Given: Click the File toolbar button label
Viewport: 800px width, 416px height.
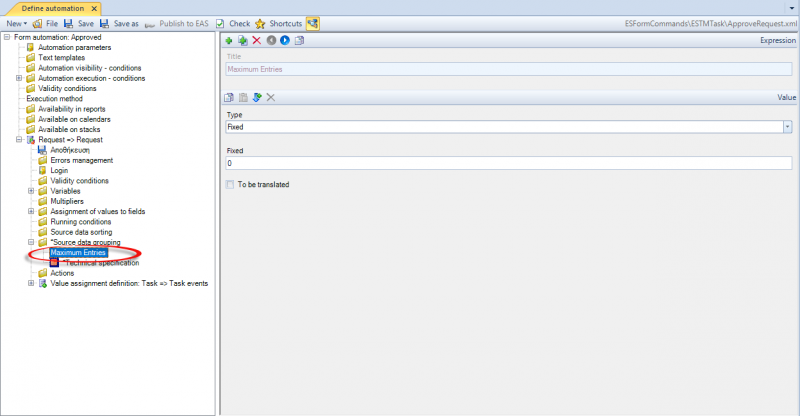Looking at the screenshot, I should tap(52, 23).
